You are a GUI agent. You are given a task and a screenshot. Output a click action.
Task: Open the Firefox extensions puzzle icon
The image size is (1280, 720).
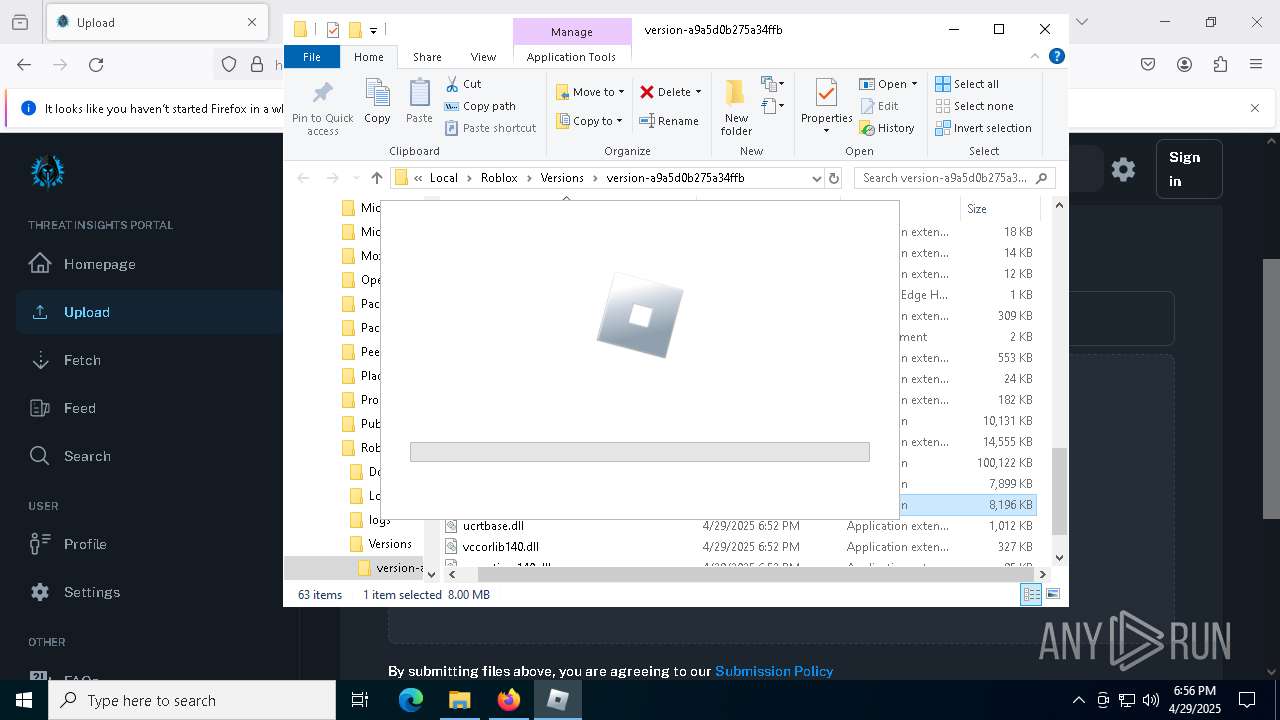click(x=1220, y=64)
